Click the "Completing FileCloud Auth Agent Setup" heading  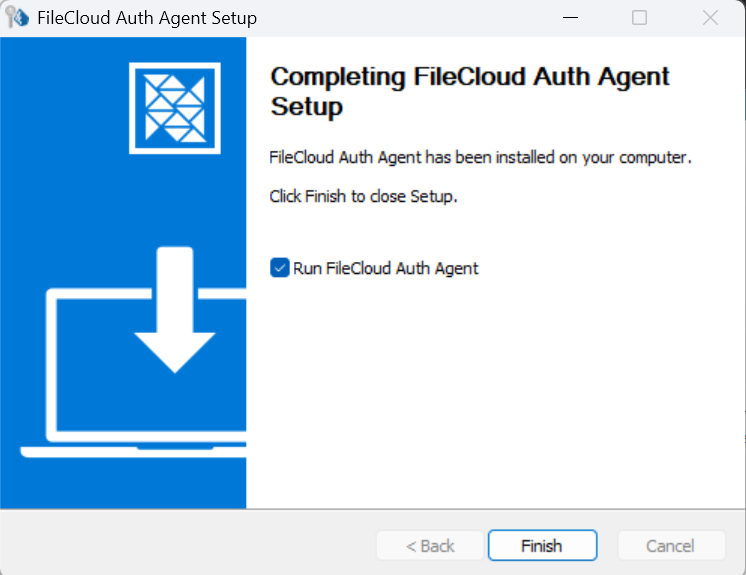point(470,91)
